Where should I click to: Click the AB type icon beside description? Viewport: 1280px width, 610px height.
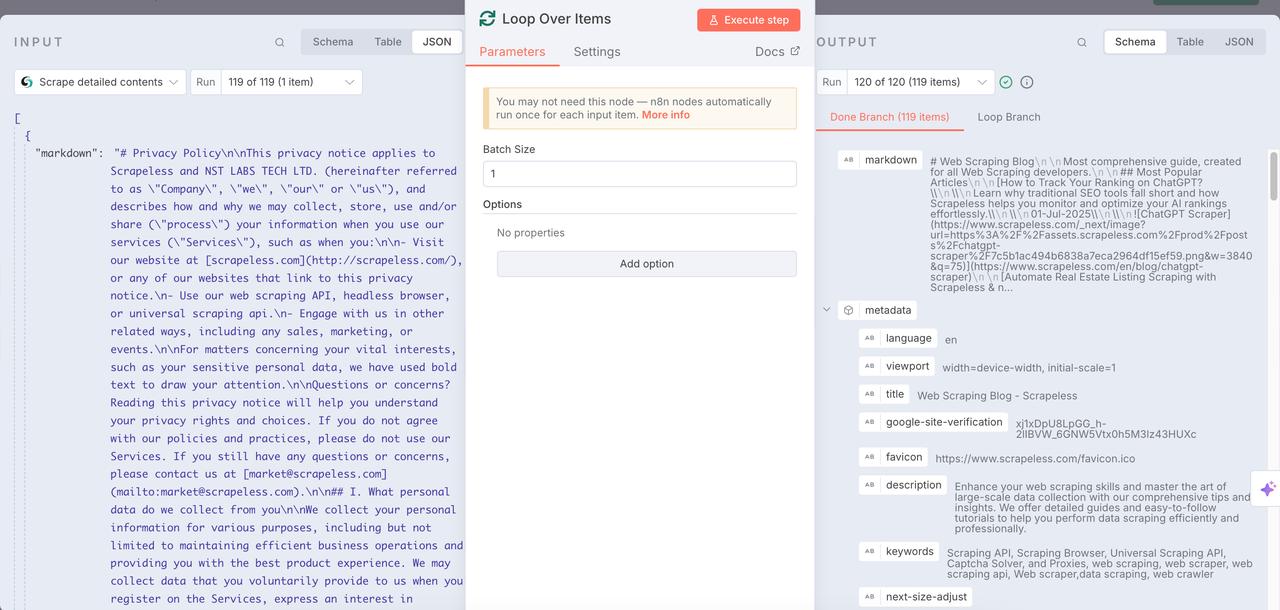pyautogui.click(x=870, y=485)
